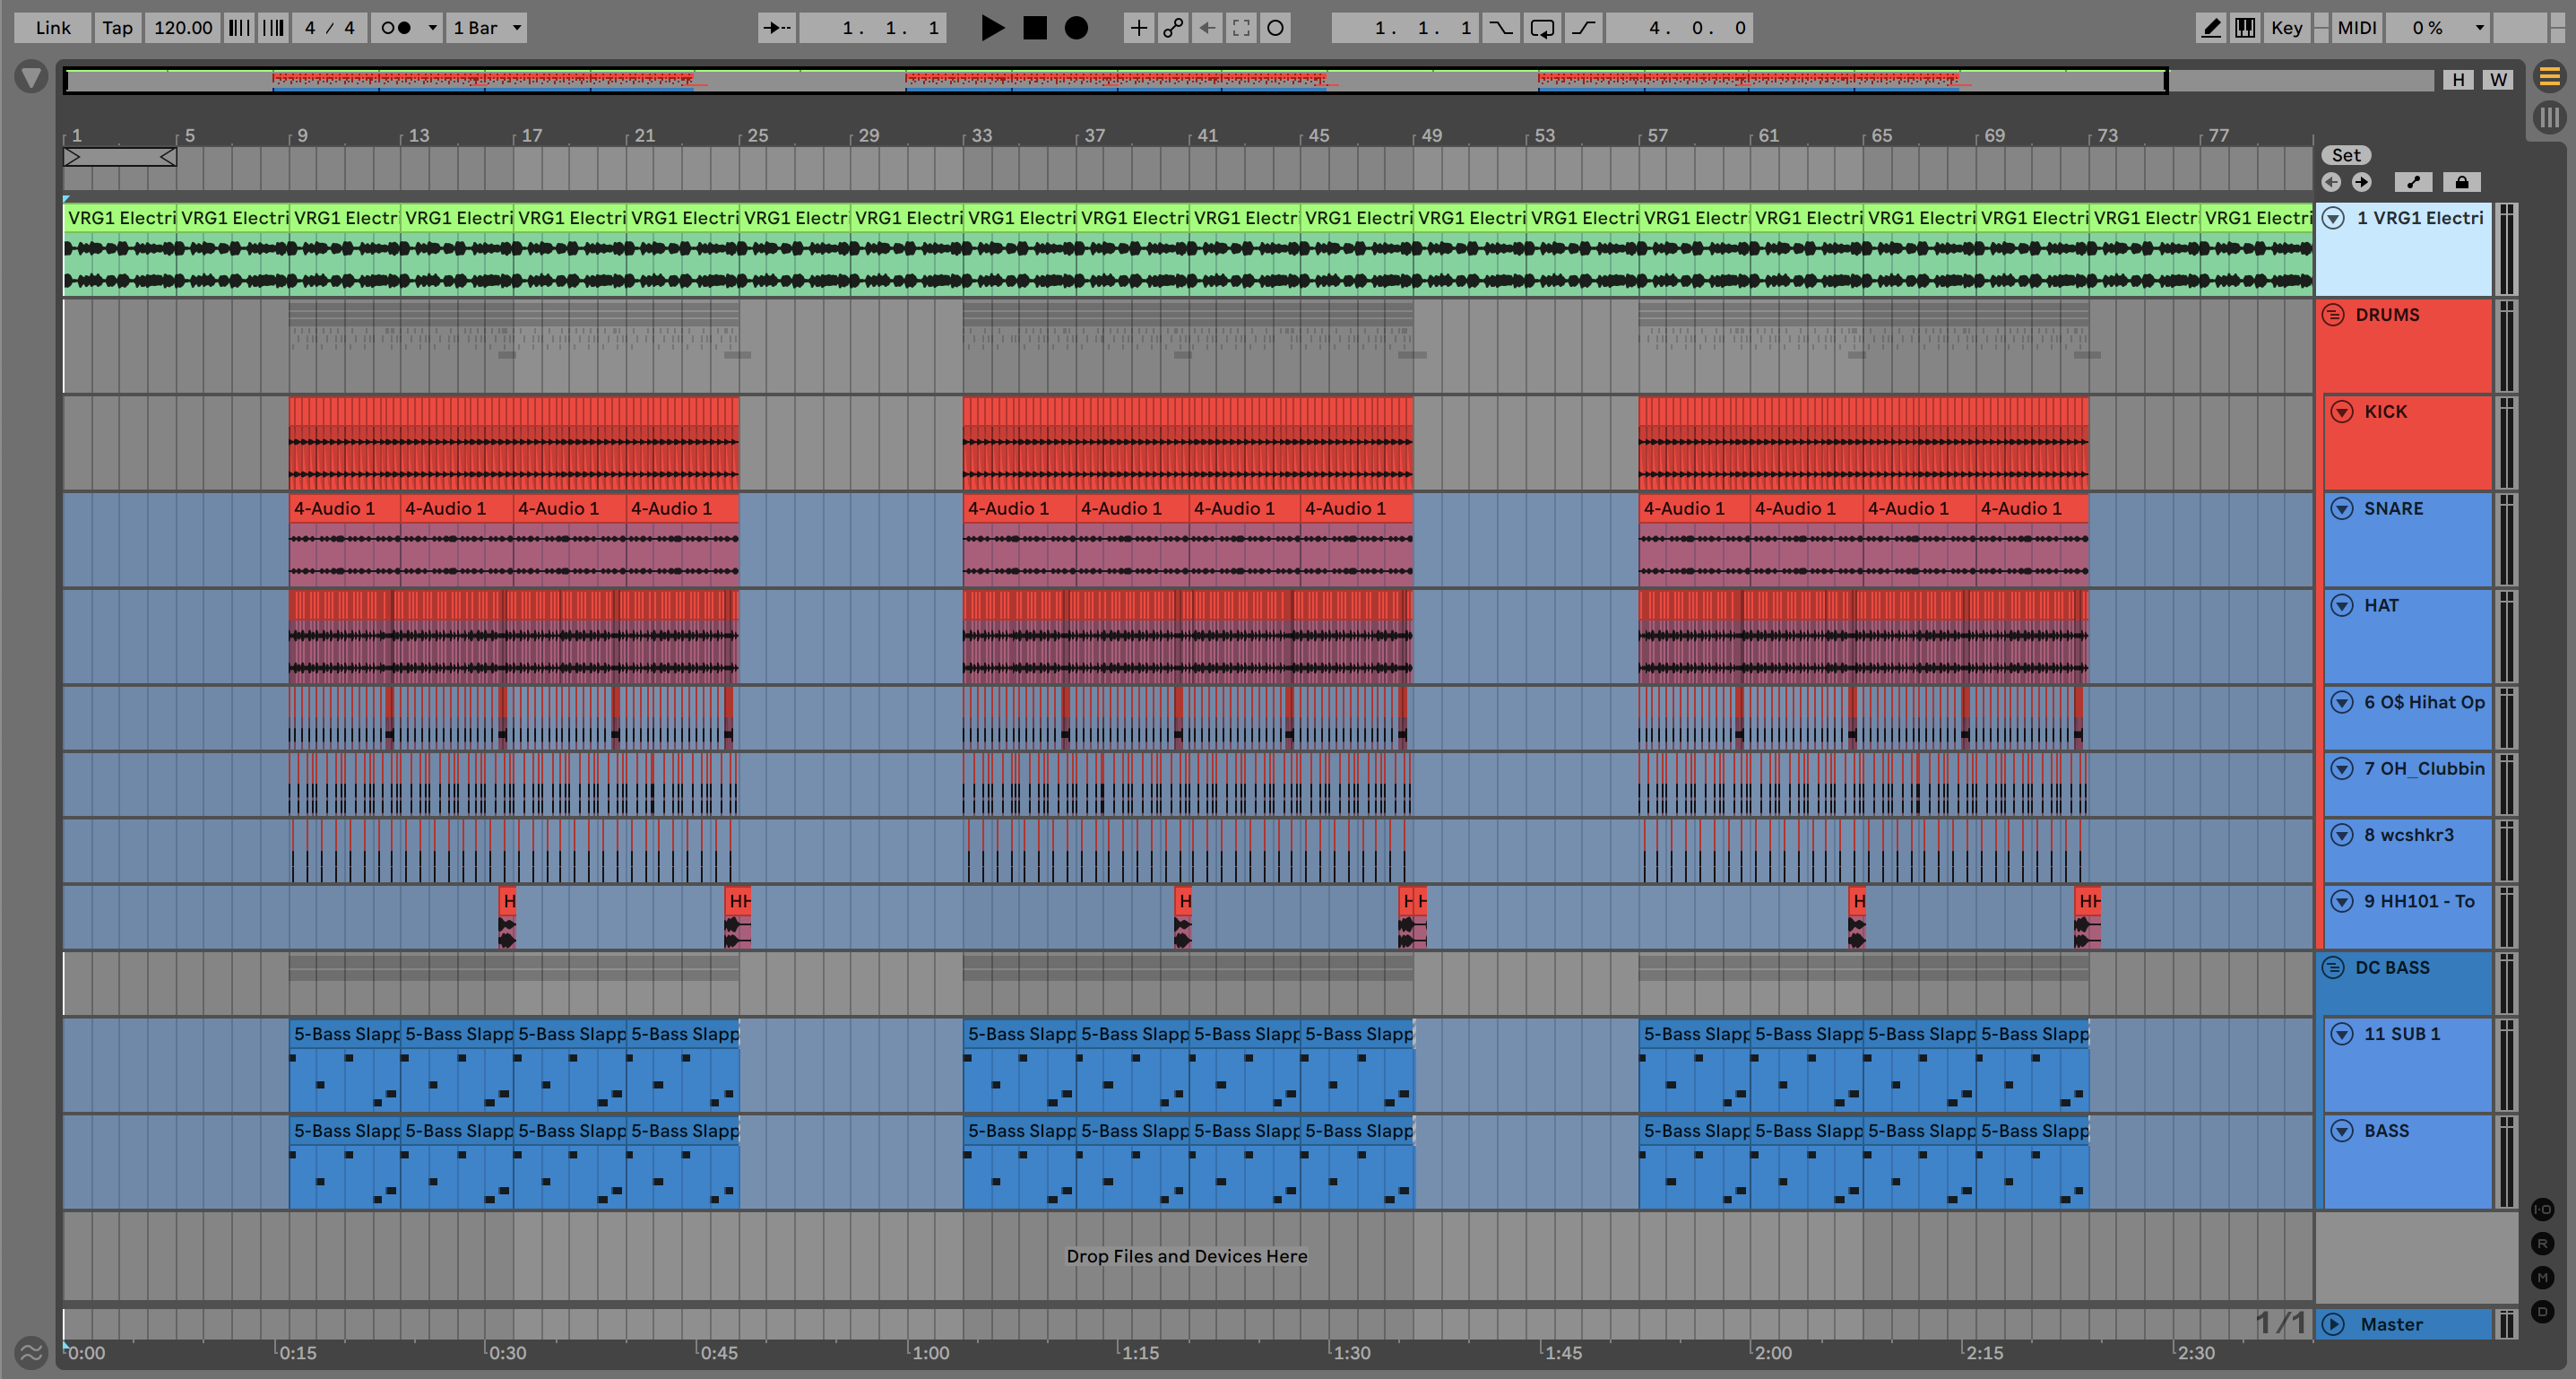
Task: Click the Set locator button
Action: [2346, 155]
